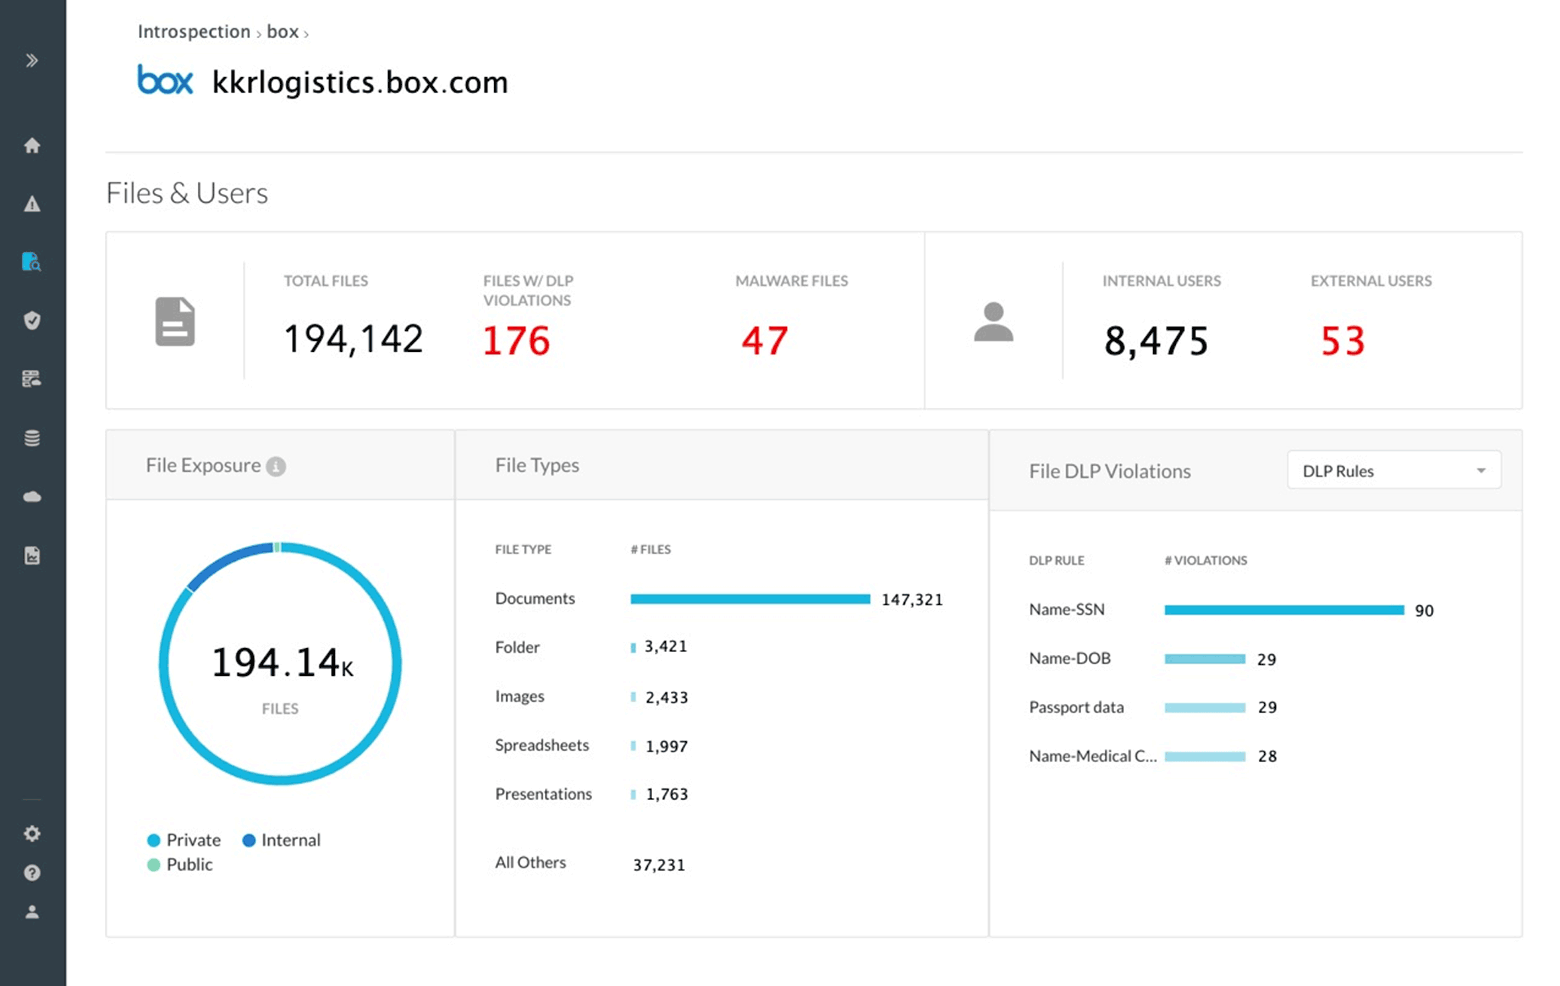Select the Name-DOB rule label
Screen dimensions: 1560x986
point(1070,658)
